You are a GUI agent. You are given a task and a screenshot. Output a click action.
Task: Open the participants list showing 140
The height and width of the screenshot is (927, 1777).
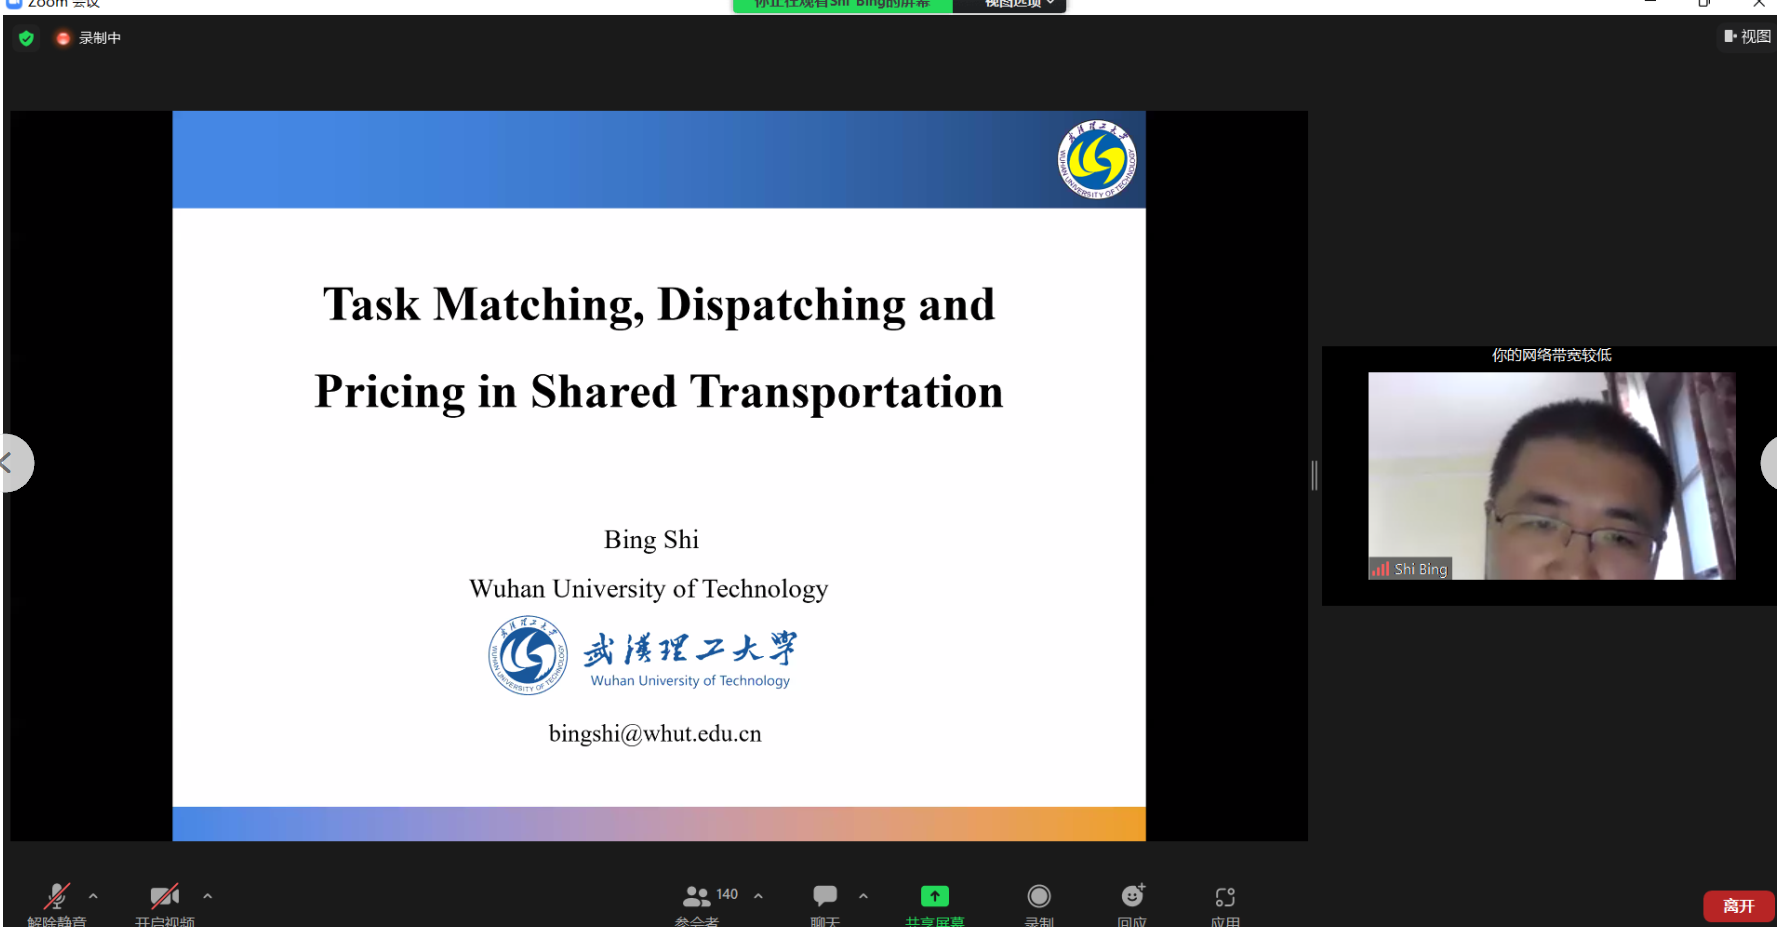pos(710,896)
